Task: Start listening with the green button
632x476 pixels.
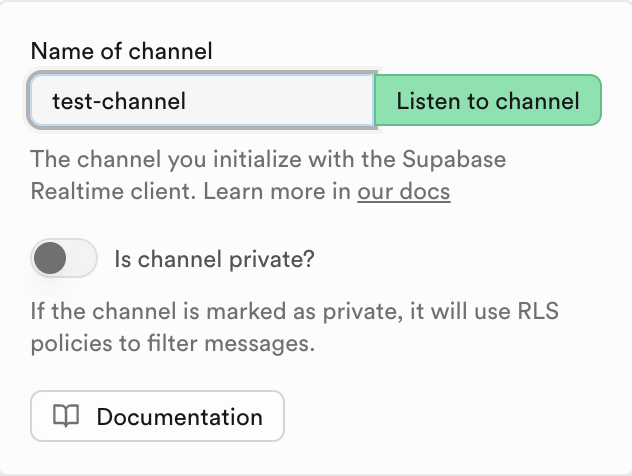Action: click(x=487, y=101)
